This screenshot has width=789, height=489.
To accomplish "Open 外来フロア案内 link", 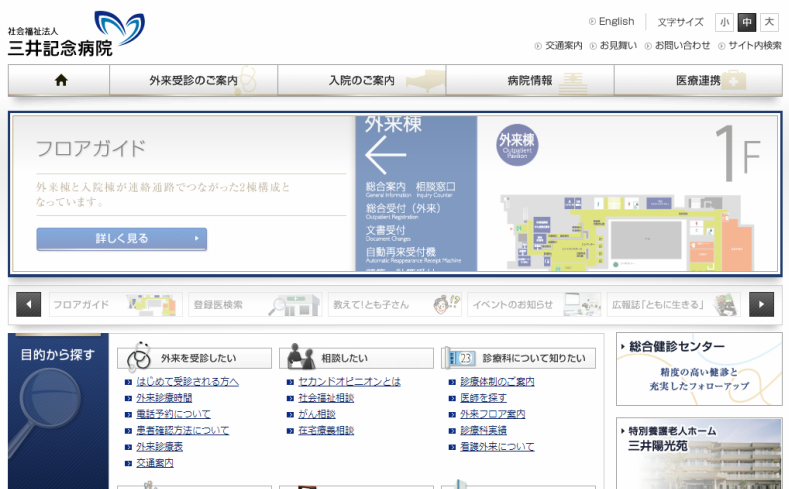I will 493,414.
